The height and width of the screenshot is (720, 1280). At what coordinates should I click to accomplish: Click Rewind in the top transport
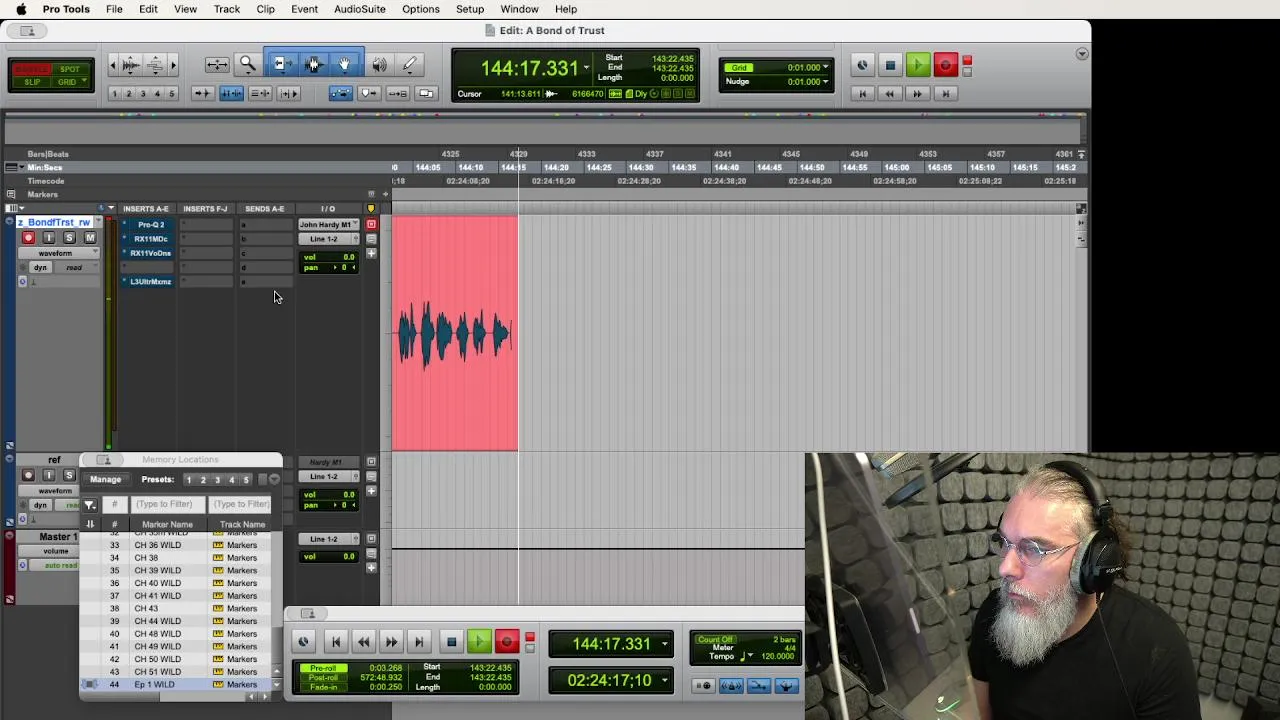pyautogui.click(x=889, y=93)
